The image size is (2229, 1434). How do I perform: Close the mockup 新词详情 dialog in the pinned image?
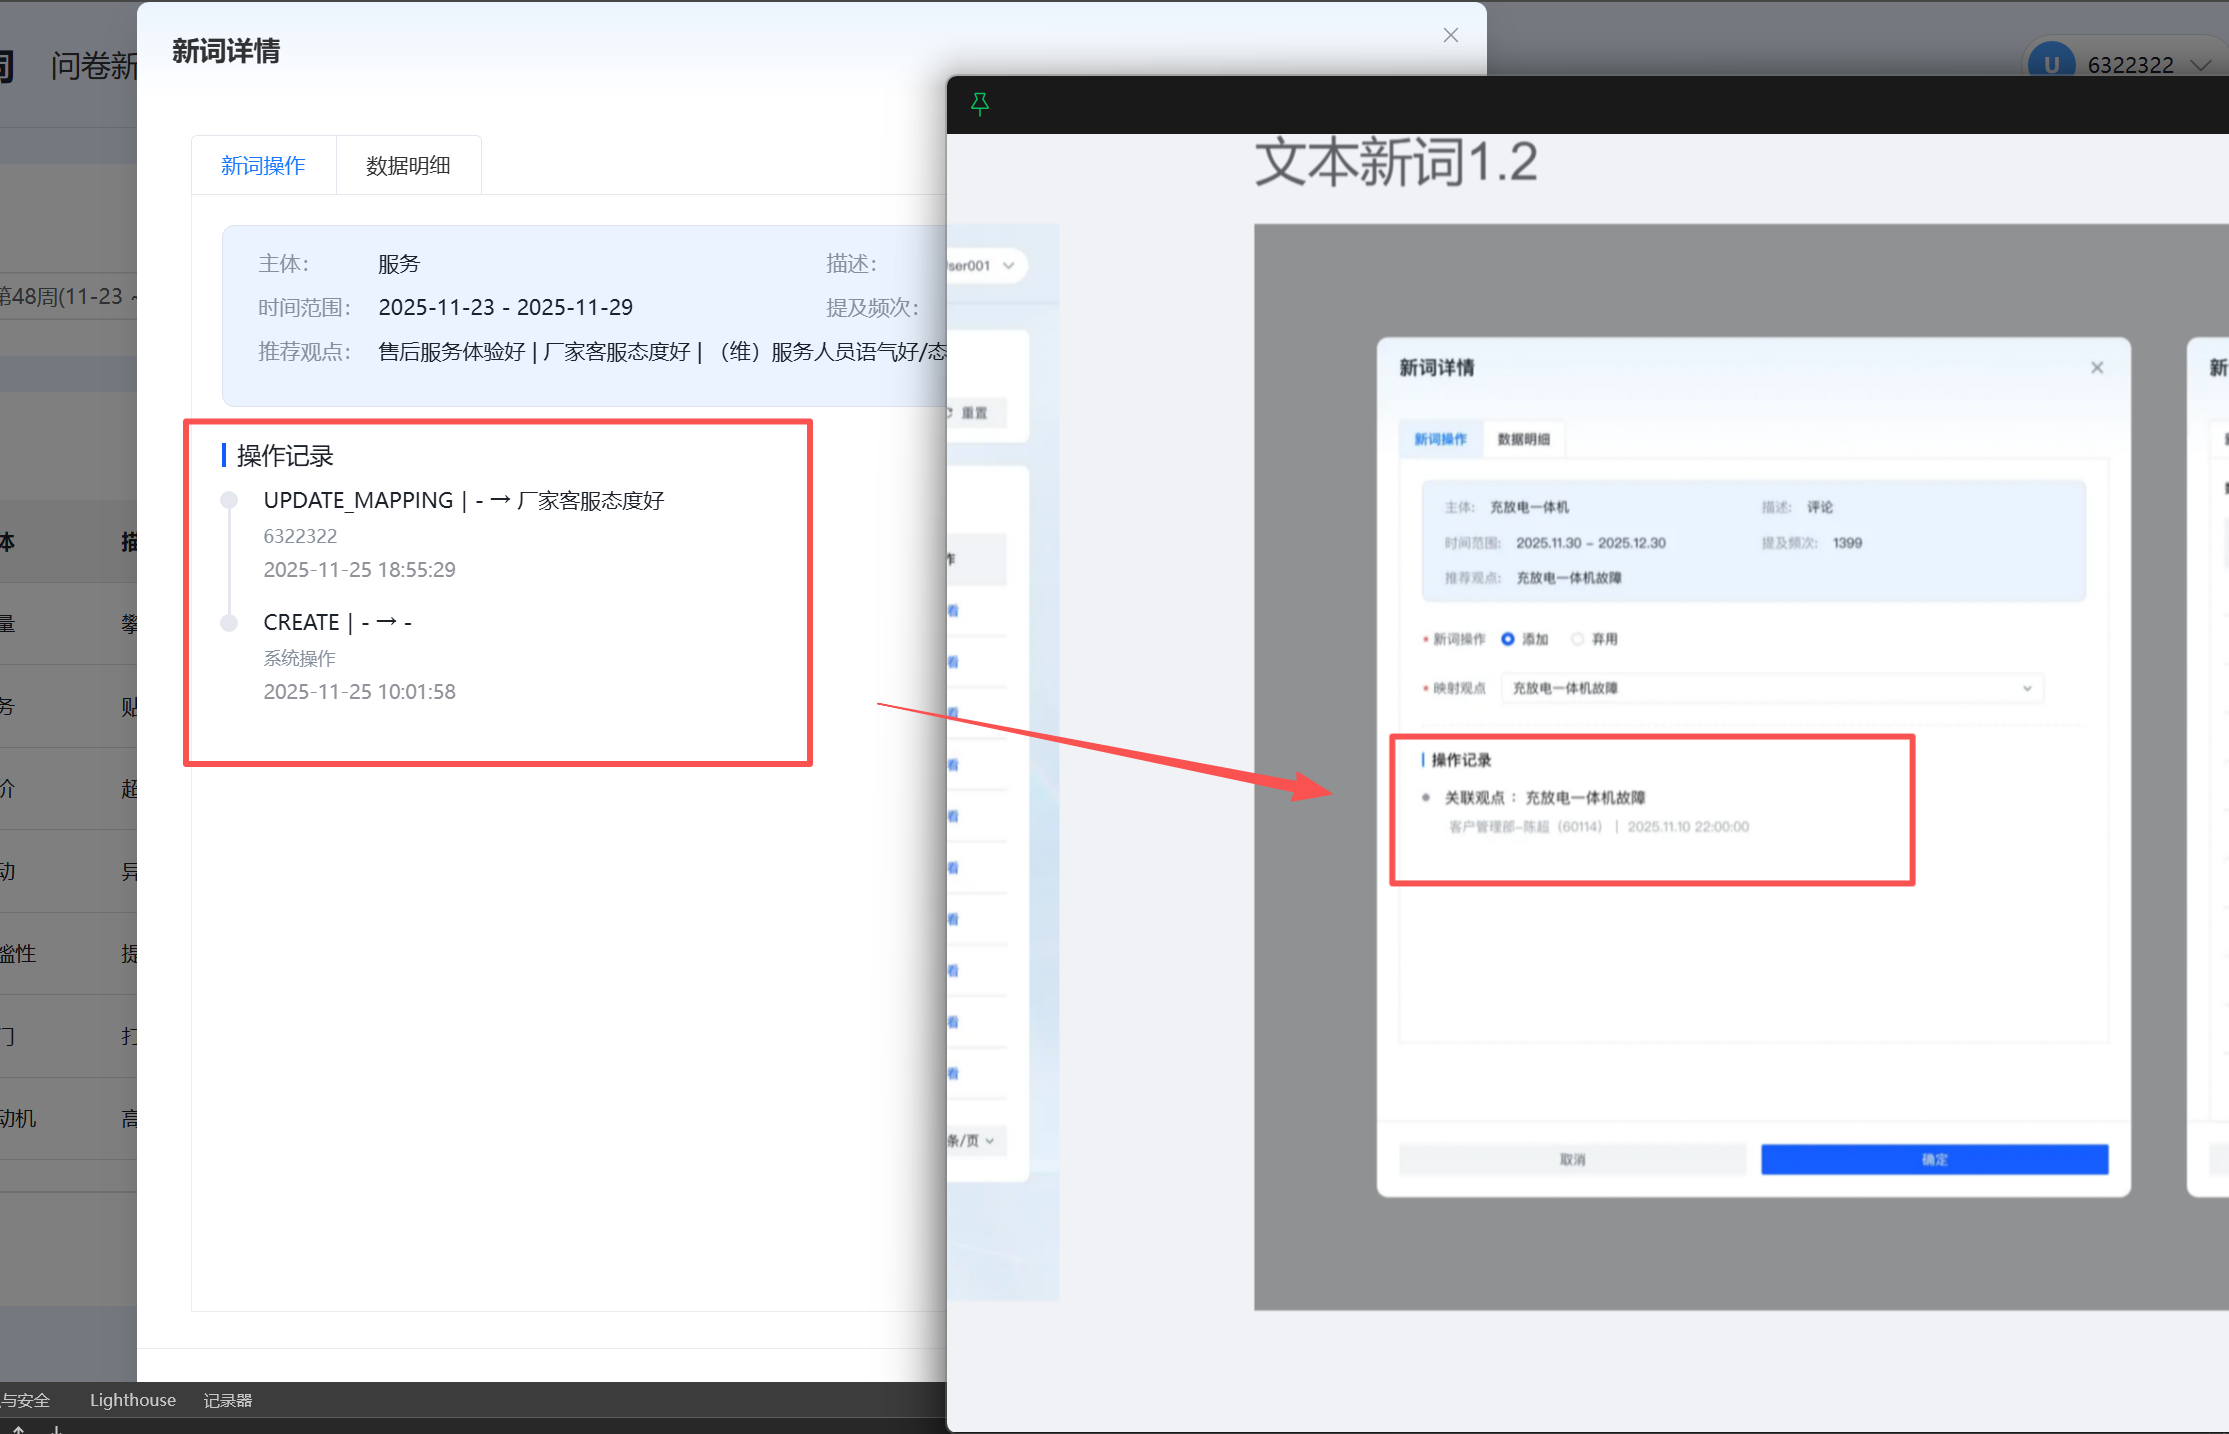(2097, 368)
